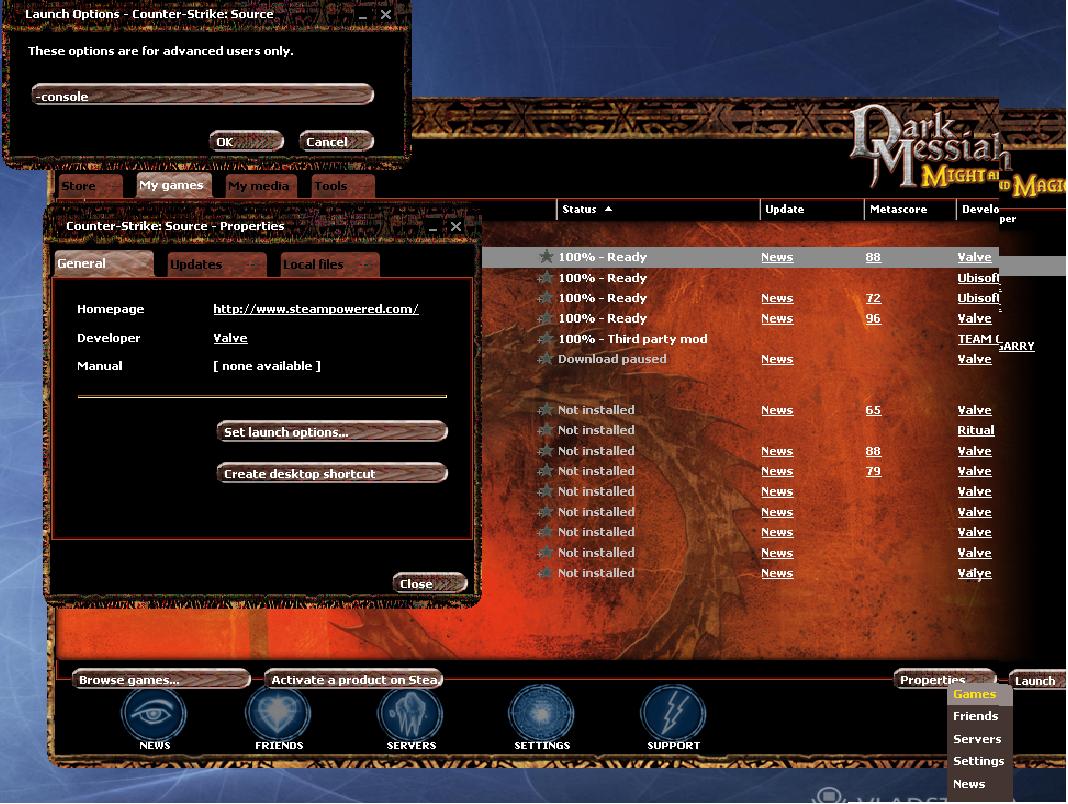Click Set launch options button
The height and width of the screenshot is (804, 1068).
(332, 431)
